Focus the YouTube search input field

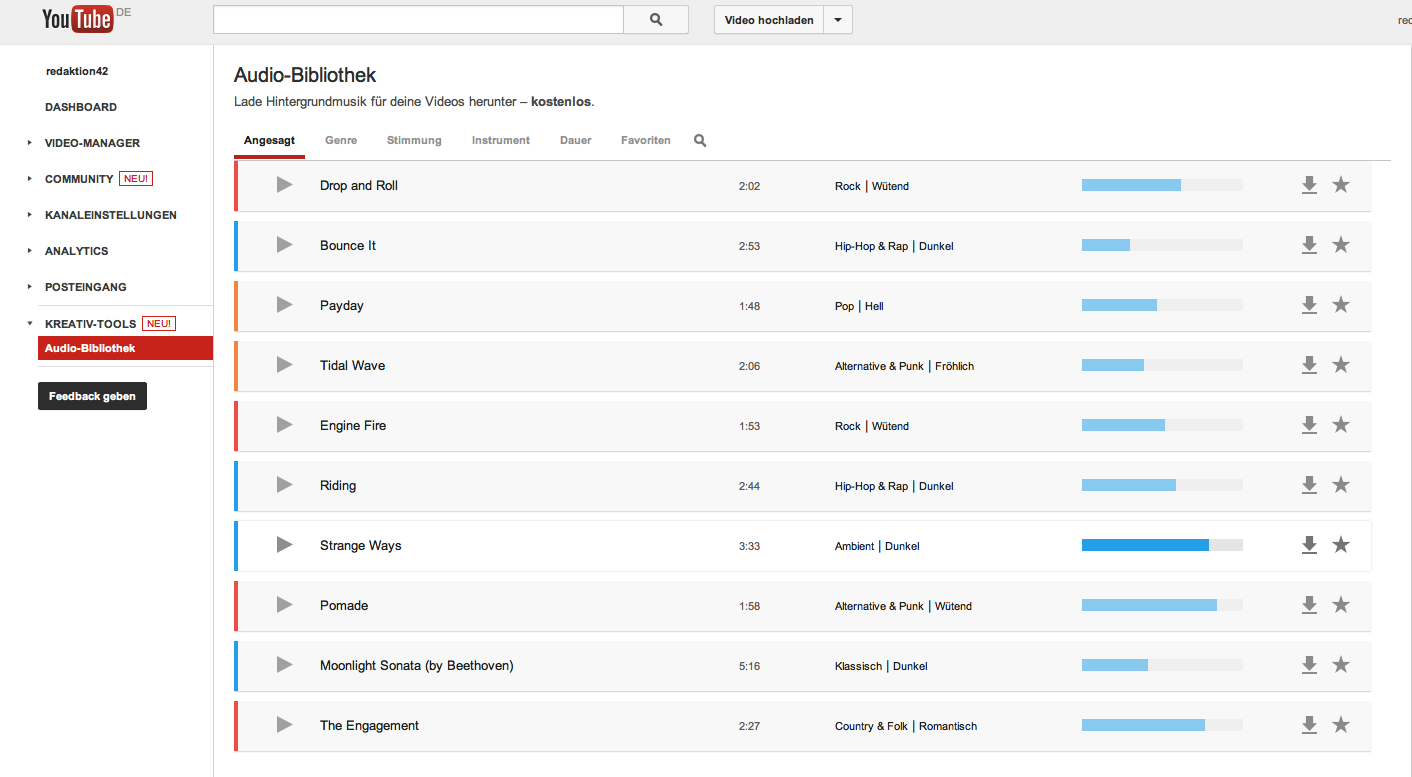[x=418, y=20]
